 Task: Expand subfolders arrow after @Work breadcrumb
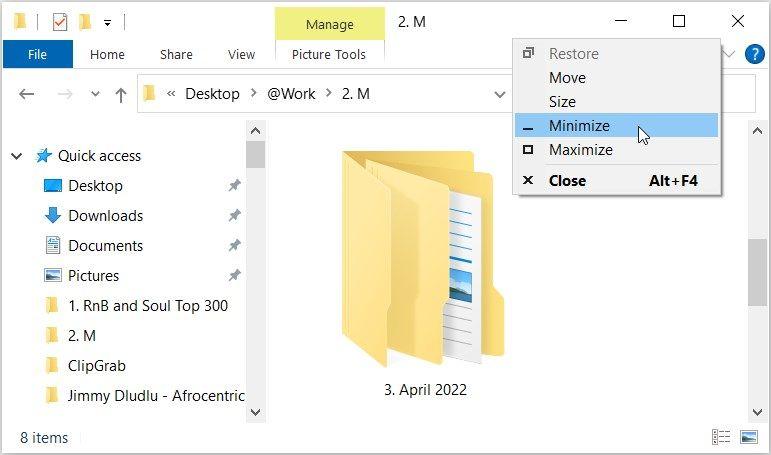click(x=328, y=93)
